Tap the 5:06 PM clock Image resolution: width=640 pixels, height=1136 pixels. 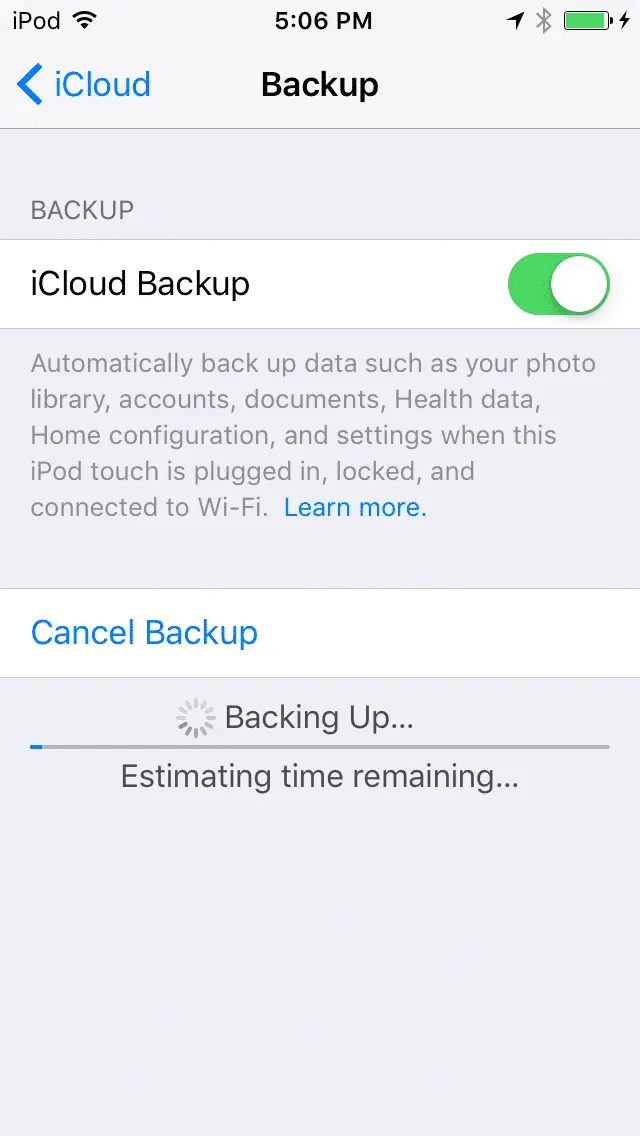[323, 21]
